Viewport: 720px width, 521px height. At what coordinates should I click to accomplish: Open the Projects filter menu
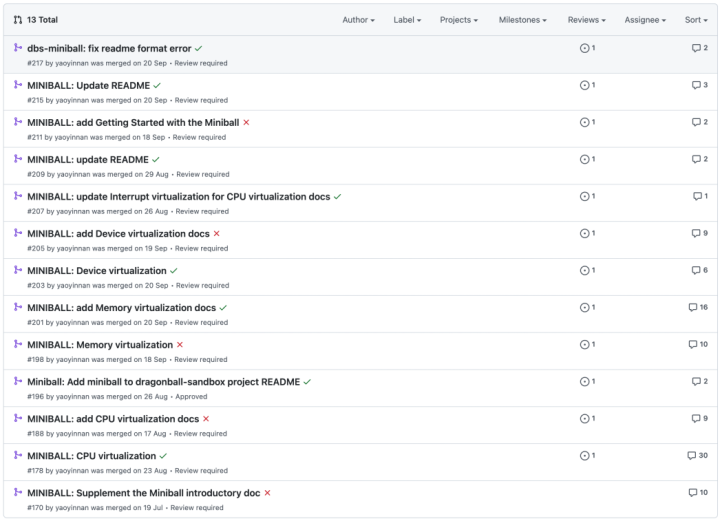coord(458,20)
